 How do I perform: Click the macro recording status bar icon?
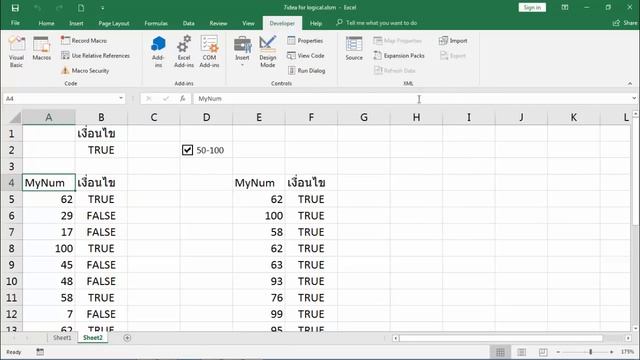(40, 352)
